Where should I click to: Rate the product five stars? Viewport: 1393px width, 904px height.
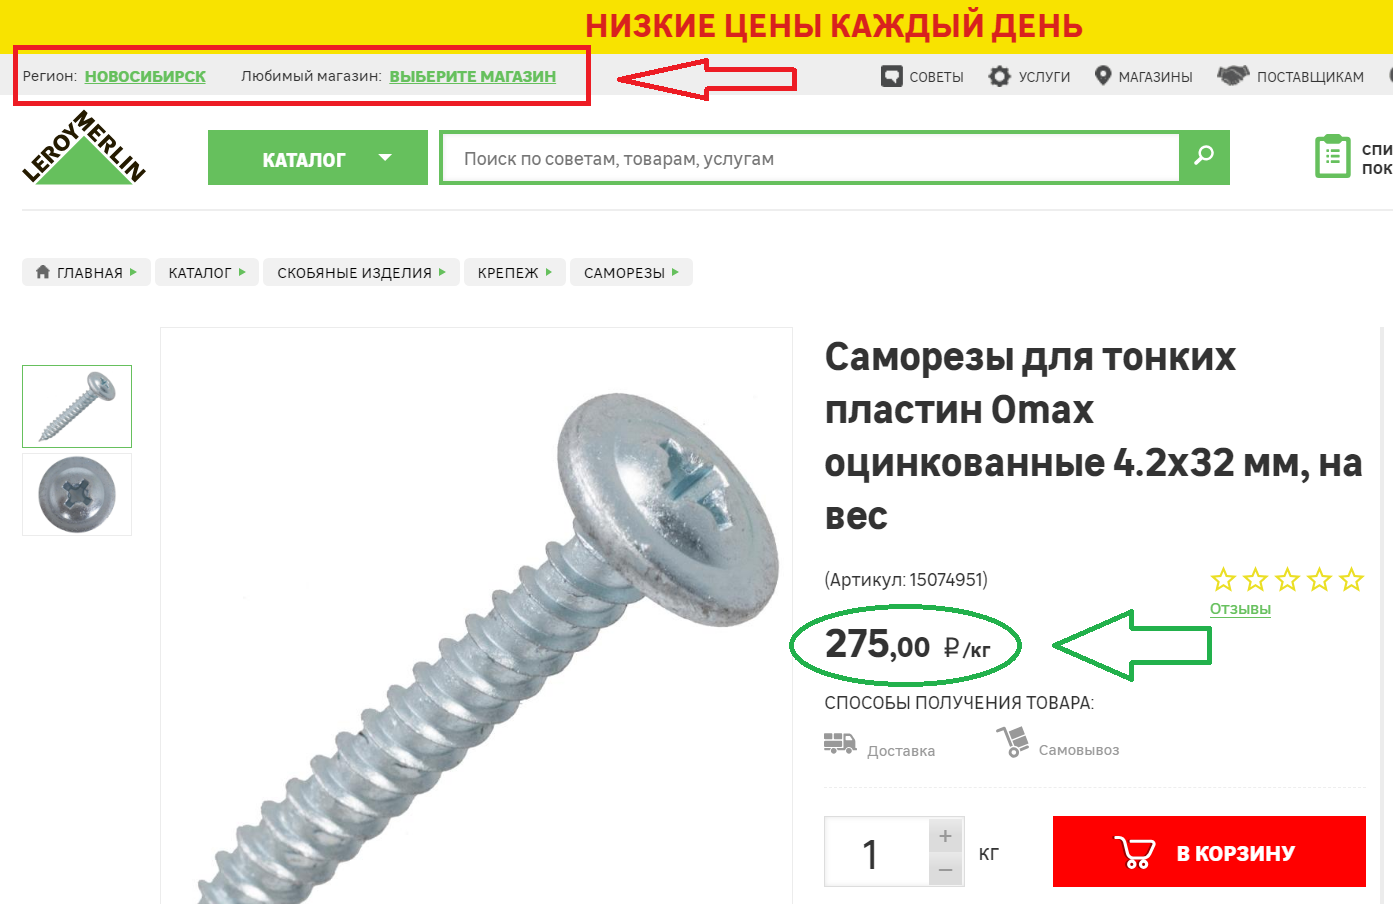pos(1351,579)
